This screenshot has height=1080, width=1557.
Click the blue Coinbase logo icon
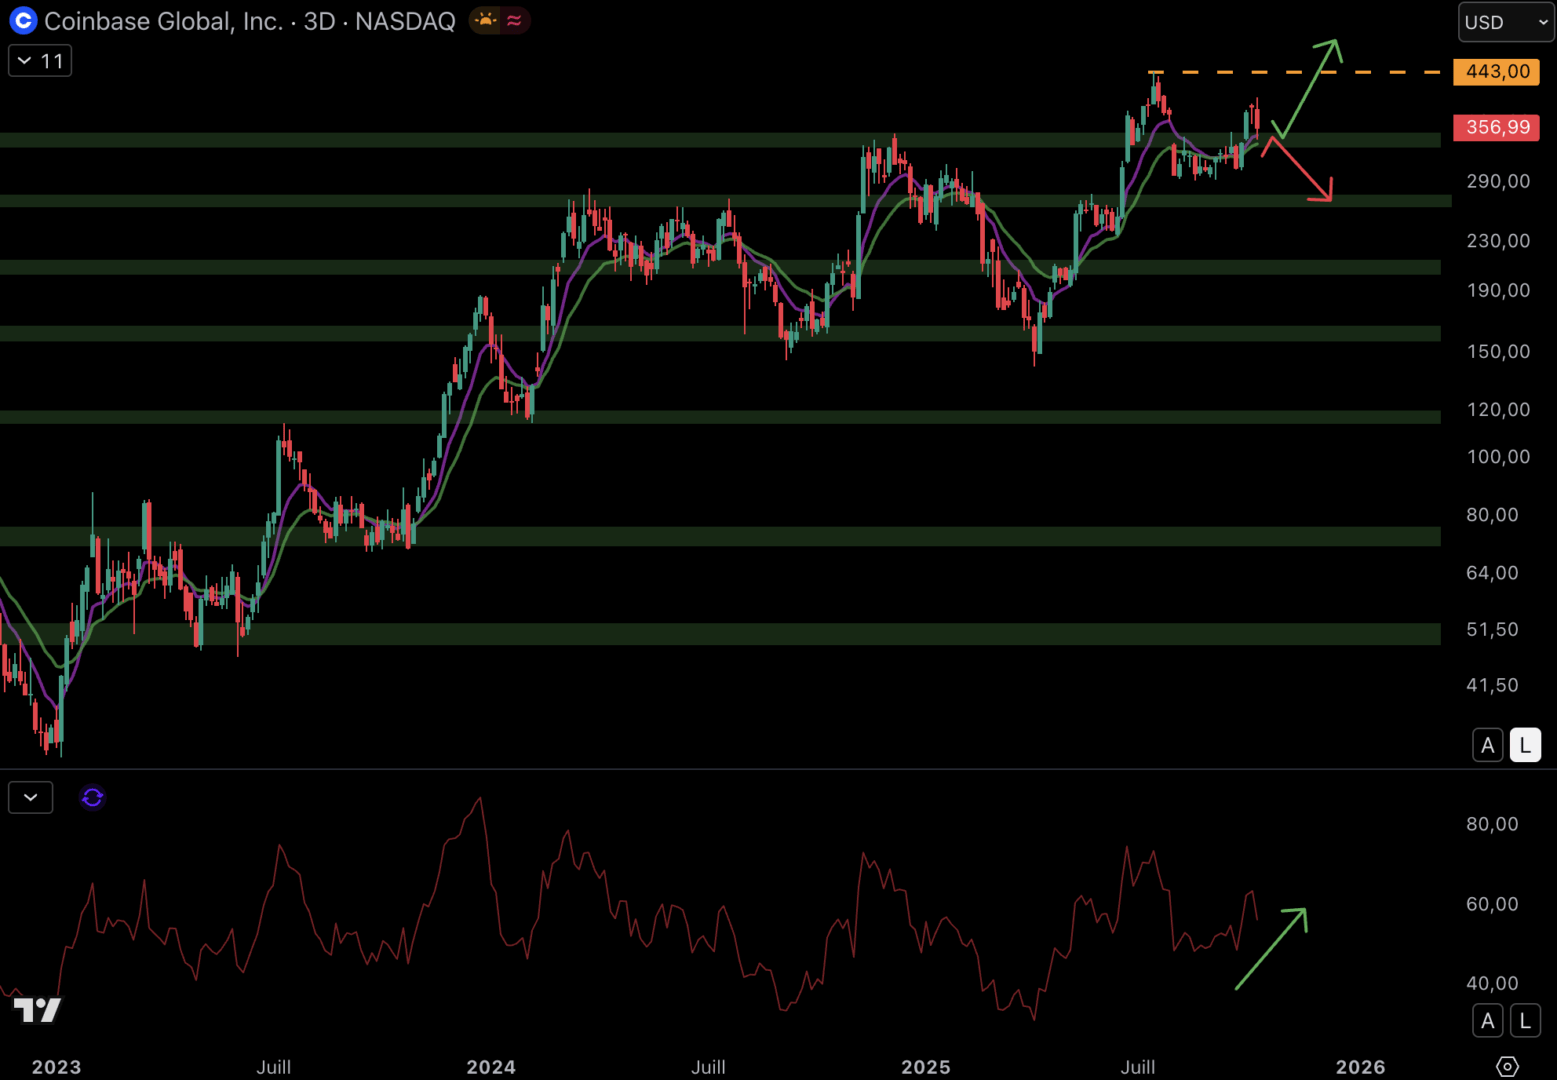[x=23, y=20]
